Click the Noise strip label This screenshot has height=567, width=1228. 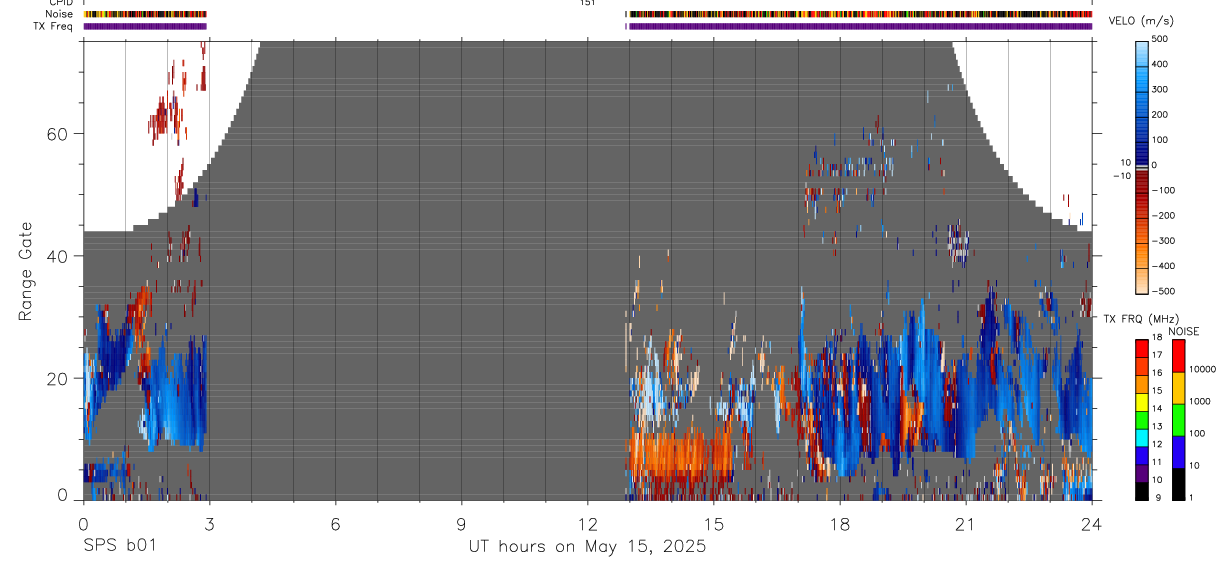tap(60, 14)
